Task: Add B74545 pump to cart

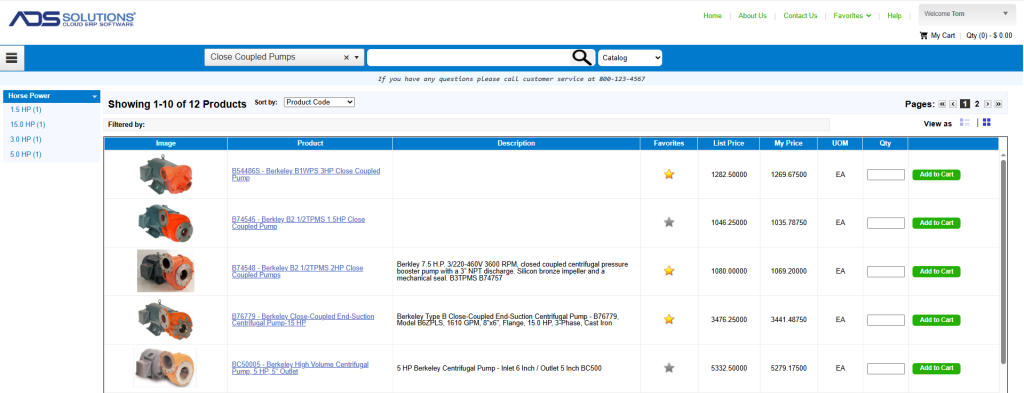Action: (x=936, y=223)
